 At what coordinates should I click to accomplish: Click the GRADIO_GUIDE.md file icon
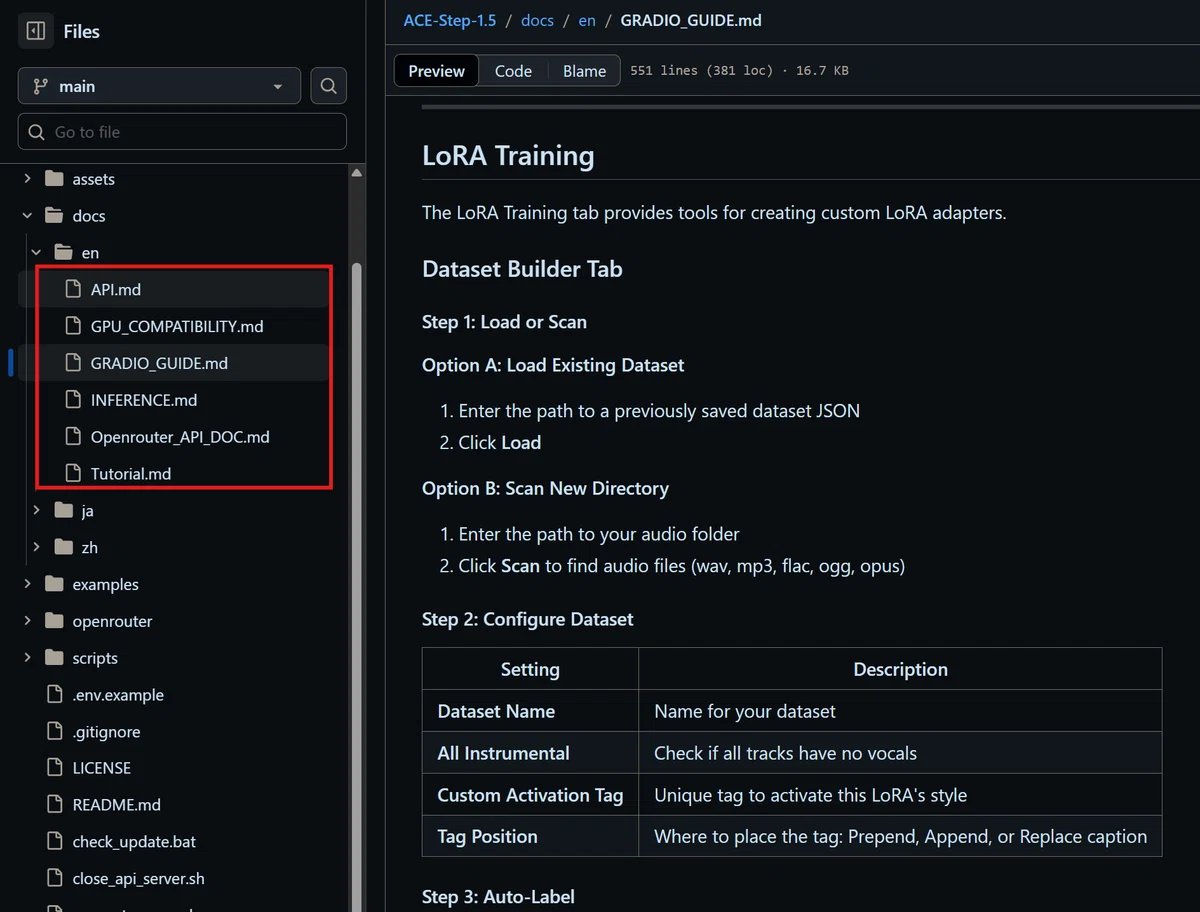coord(72,363)
